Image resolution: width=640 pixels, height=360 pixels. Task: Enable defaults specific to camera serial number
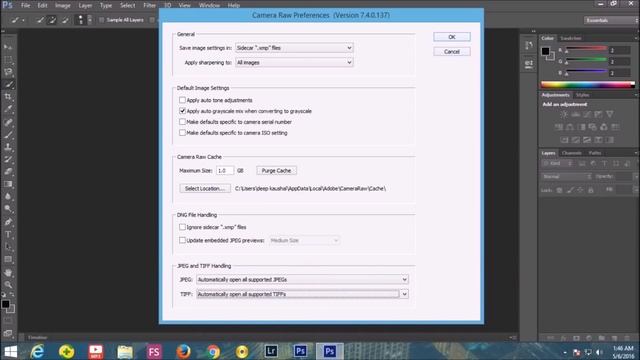(x=182, y=122)
